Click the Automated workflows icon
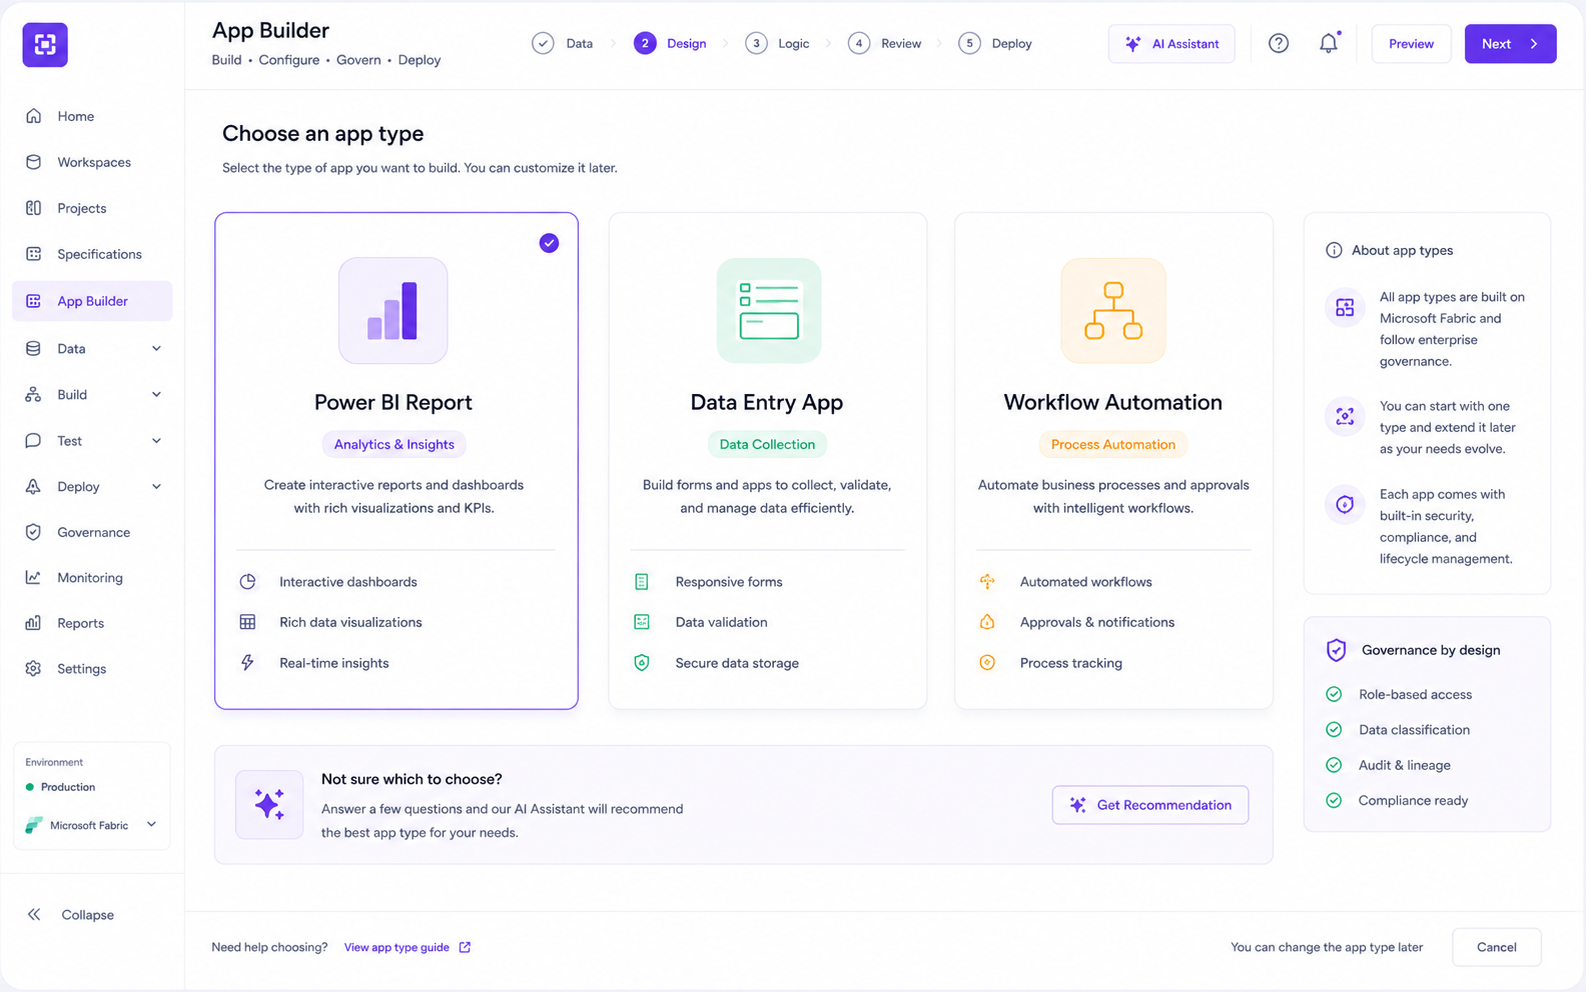Viewport: 1586px width, 992px height. 987,582
